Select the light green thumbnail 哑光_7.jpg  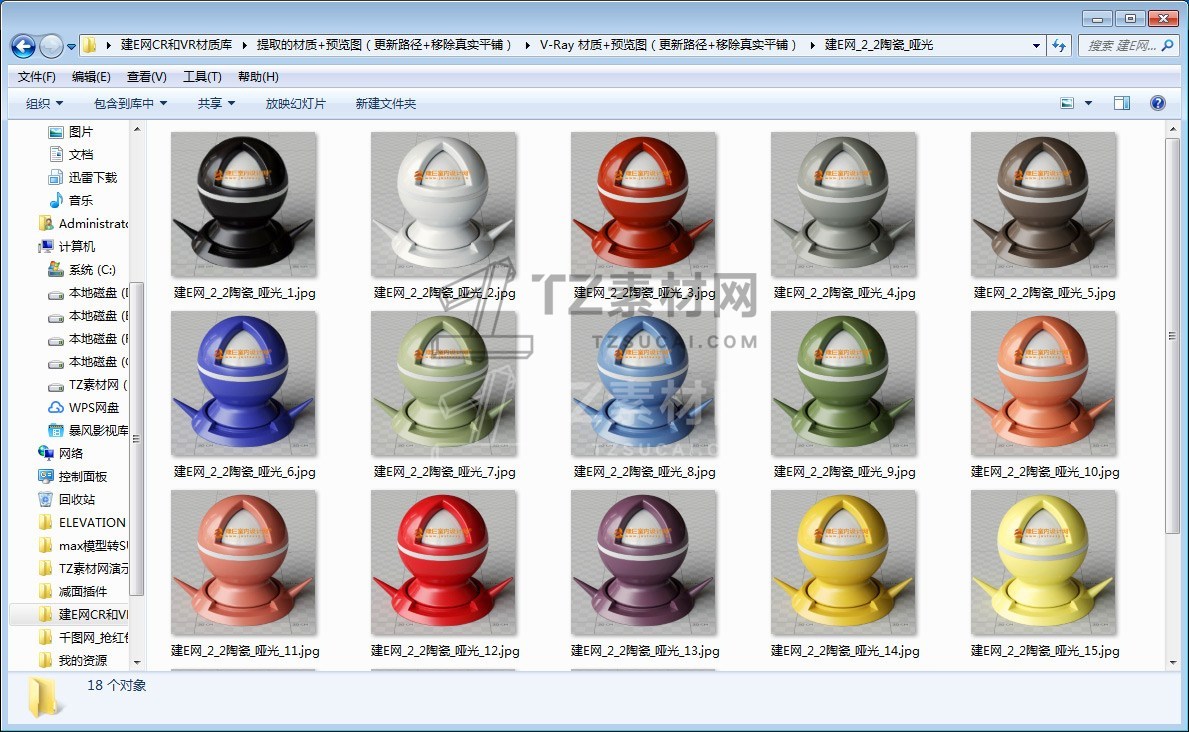444,383
